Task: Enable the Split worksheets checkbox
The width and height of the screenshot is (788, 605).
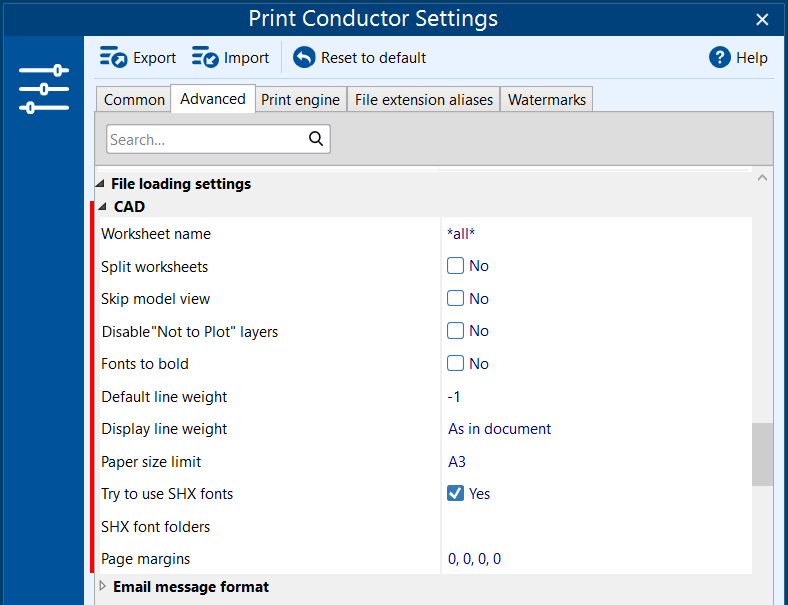Action: click(x=455, y=266)
